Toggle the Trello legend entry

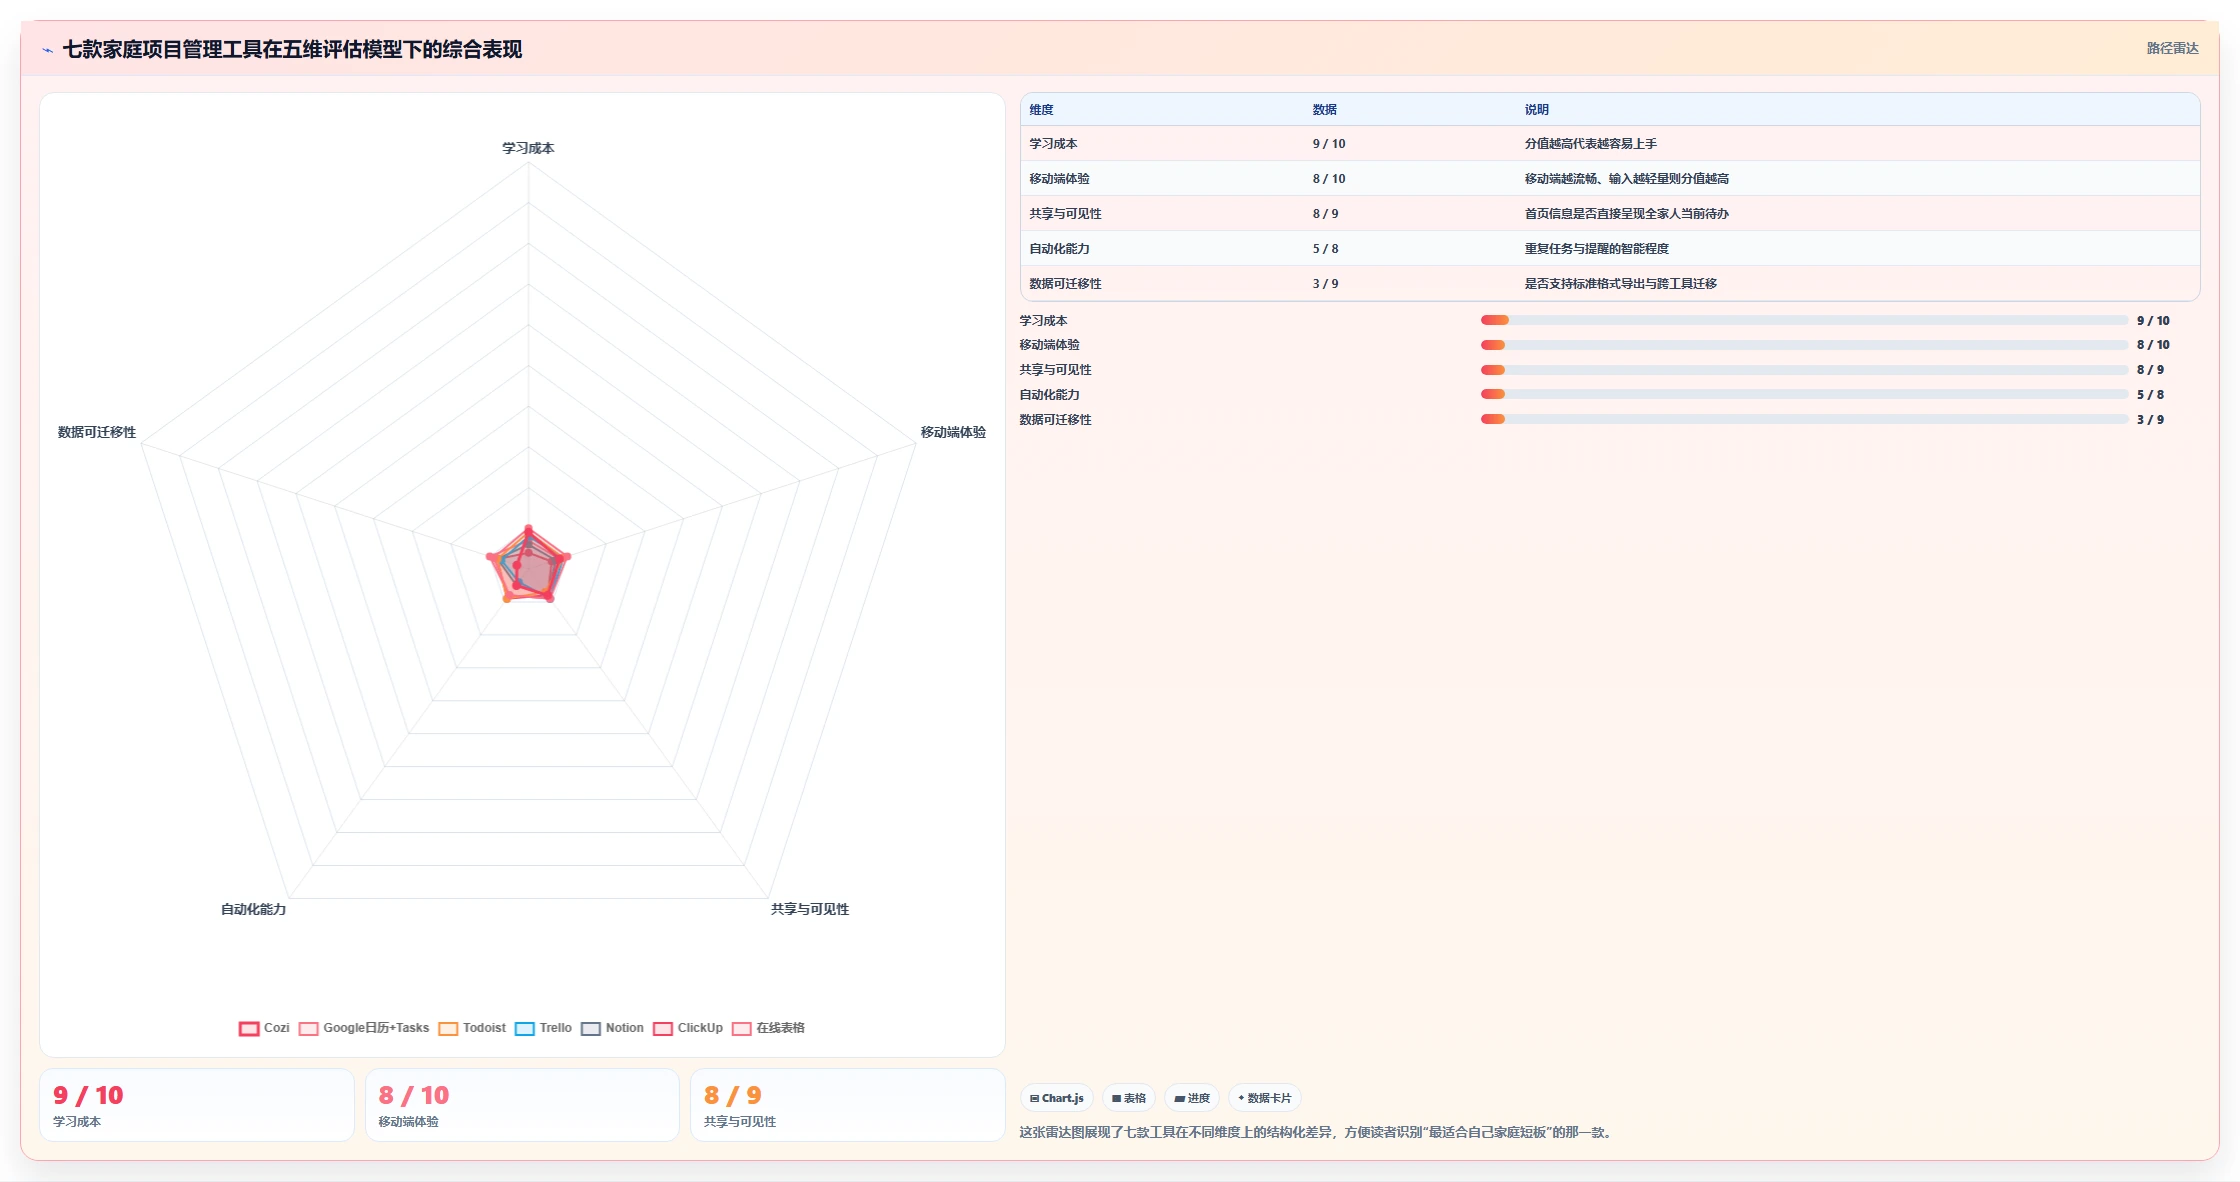coord(543,1028)
